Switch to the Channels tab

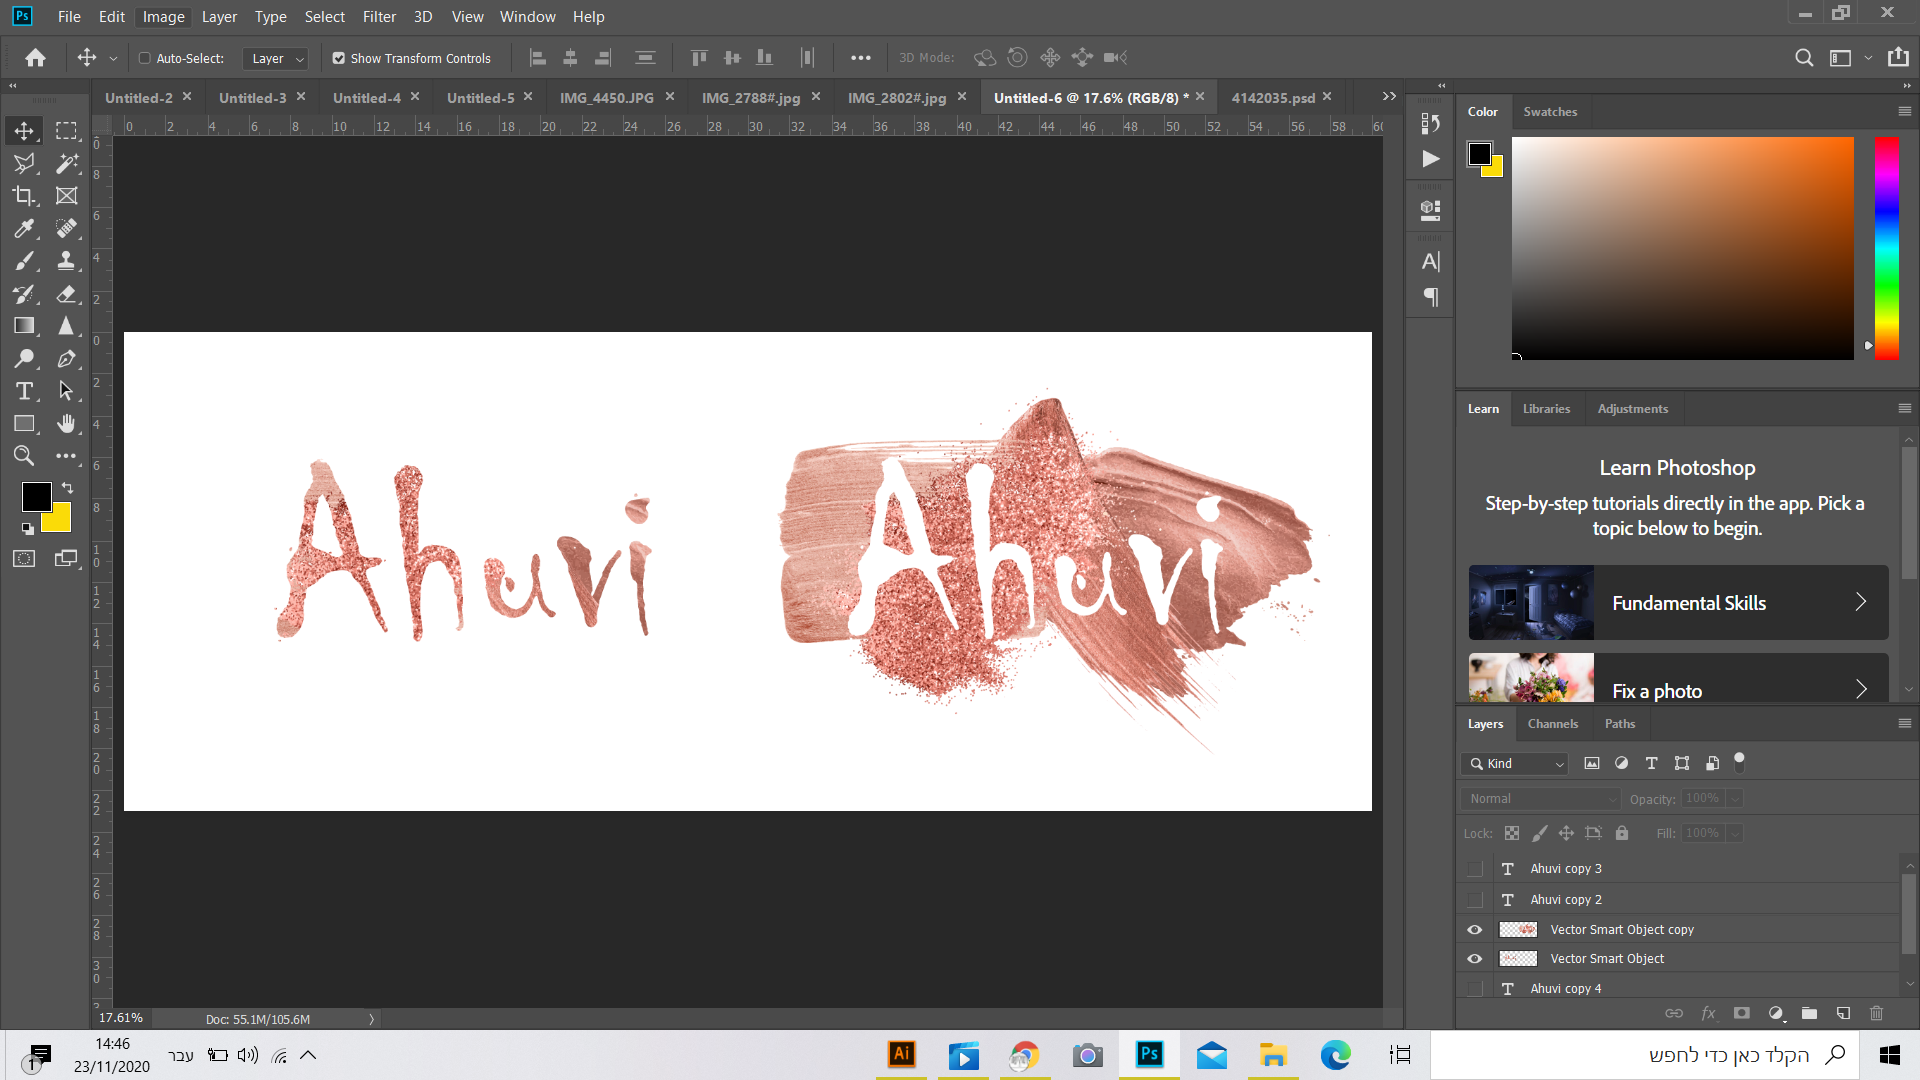point(1552,723)
